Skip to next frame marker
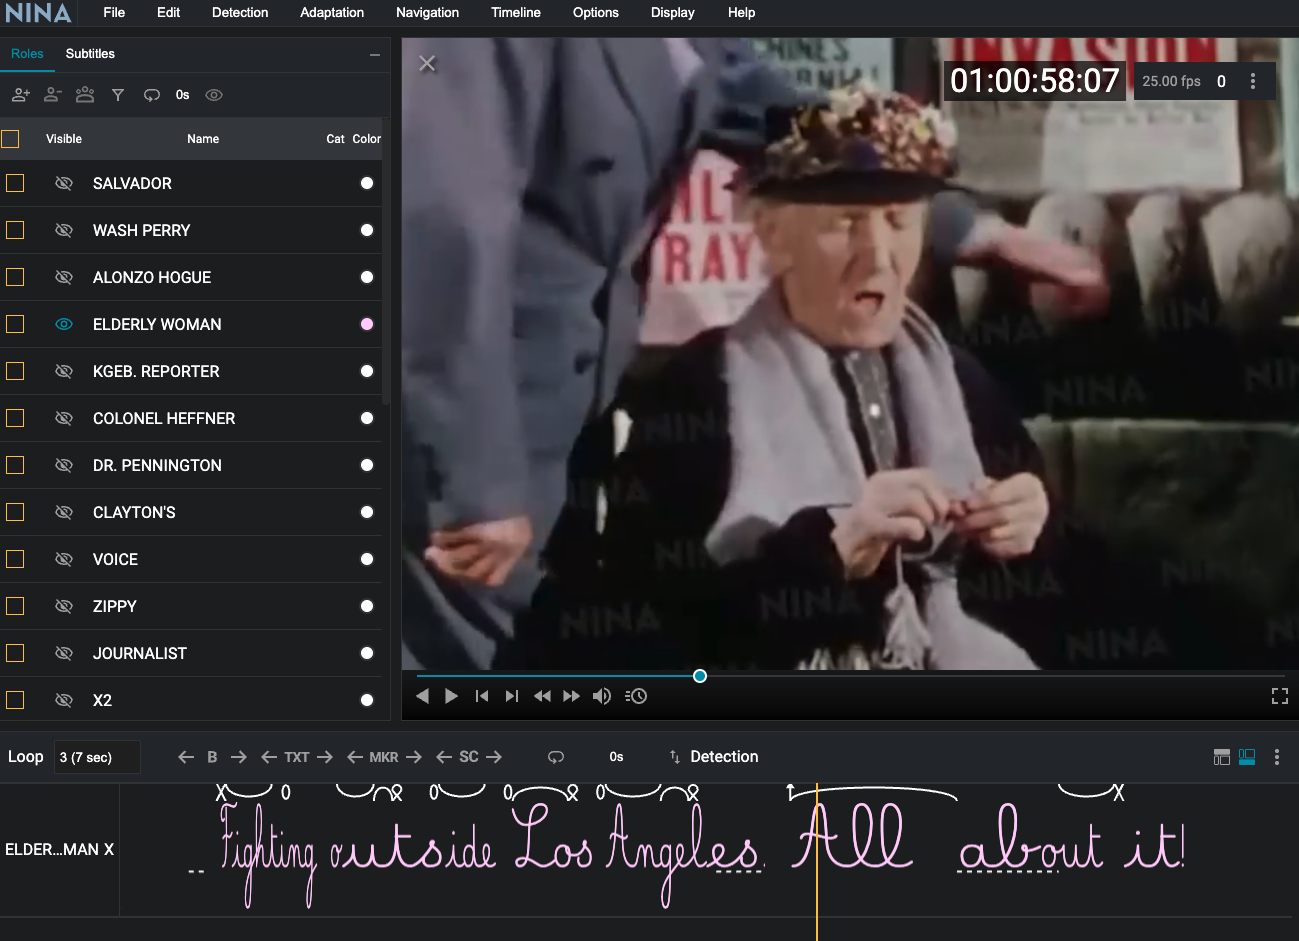1299x941 pixels. (x=512, y=696)
